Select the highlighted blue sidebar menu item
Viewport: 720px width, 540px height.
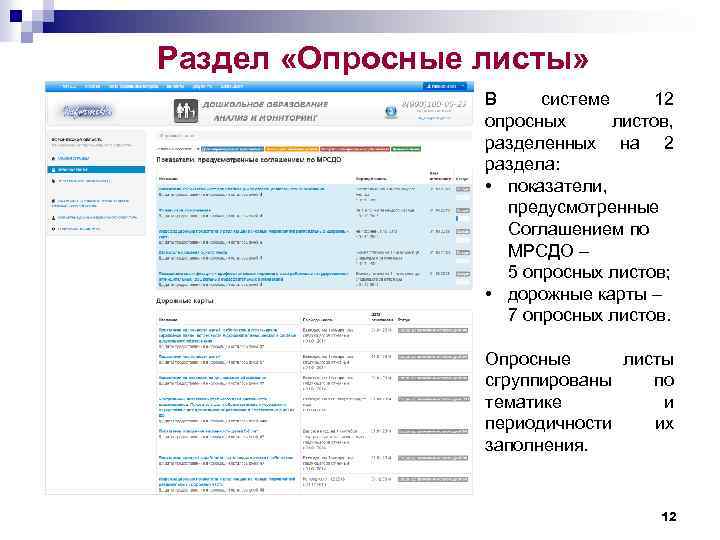point(96,169)
